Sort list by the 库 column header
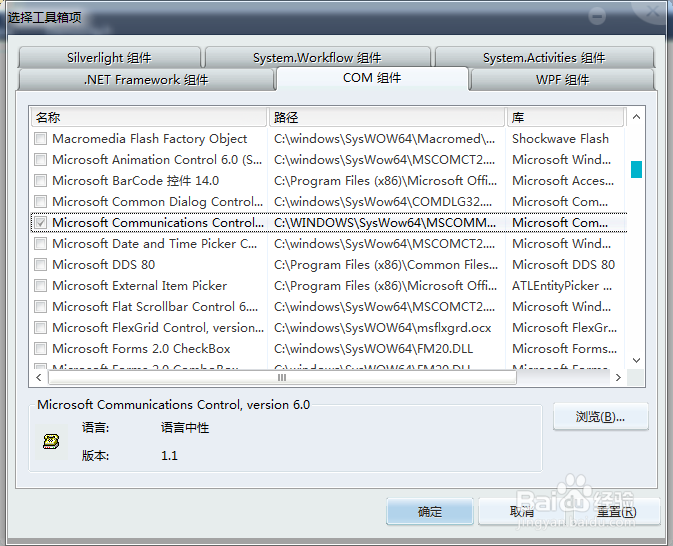This screenshot has height=546, width=673. [566, 117]
